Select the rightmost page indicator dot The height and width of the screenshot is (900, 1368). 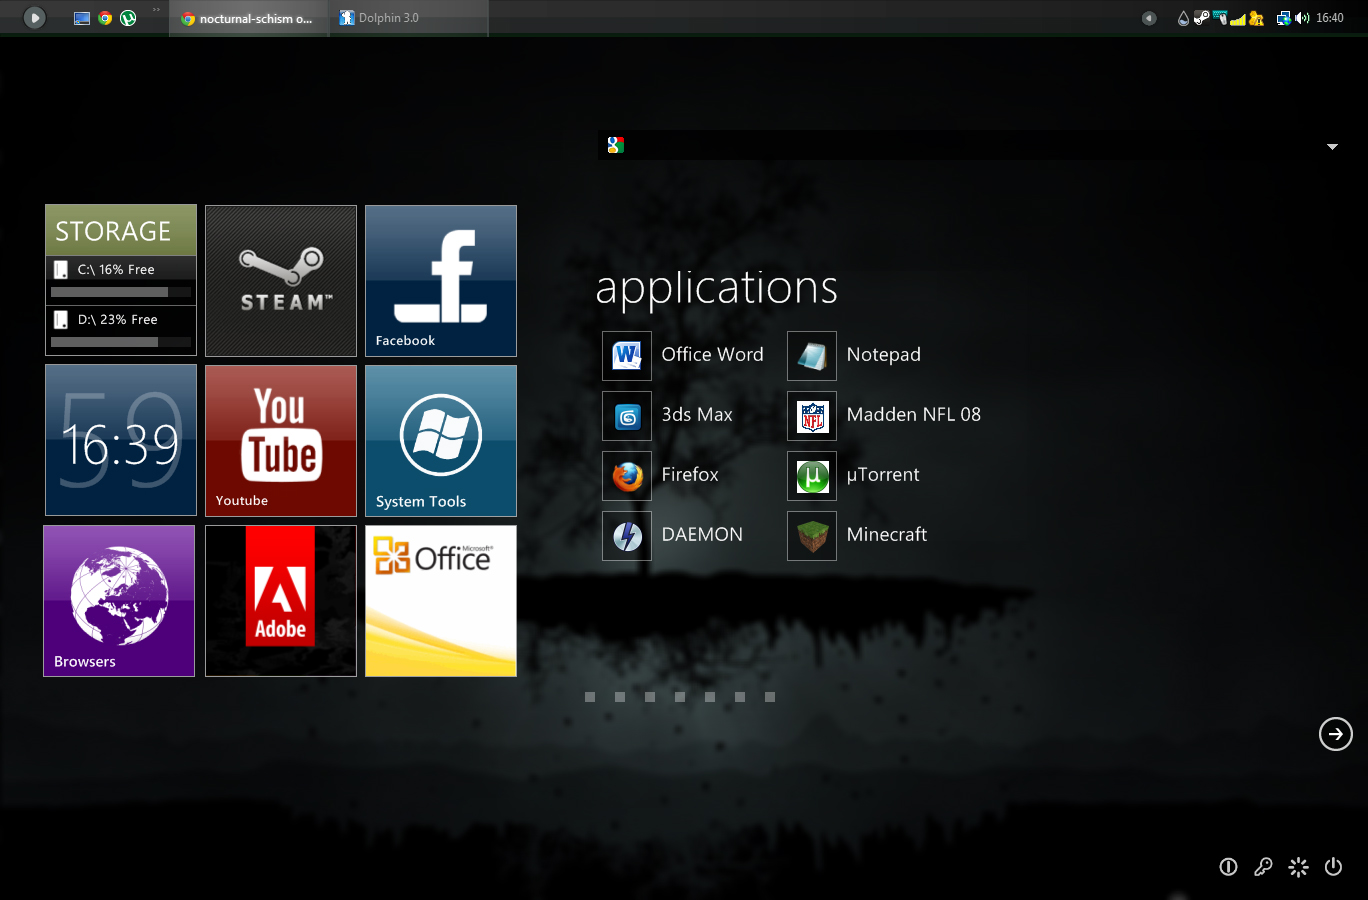coord(770,697)
